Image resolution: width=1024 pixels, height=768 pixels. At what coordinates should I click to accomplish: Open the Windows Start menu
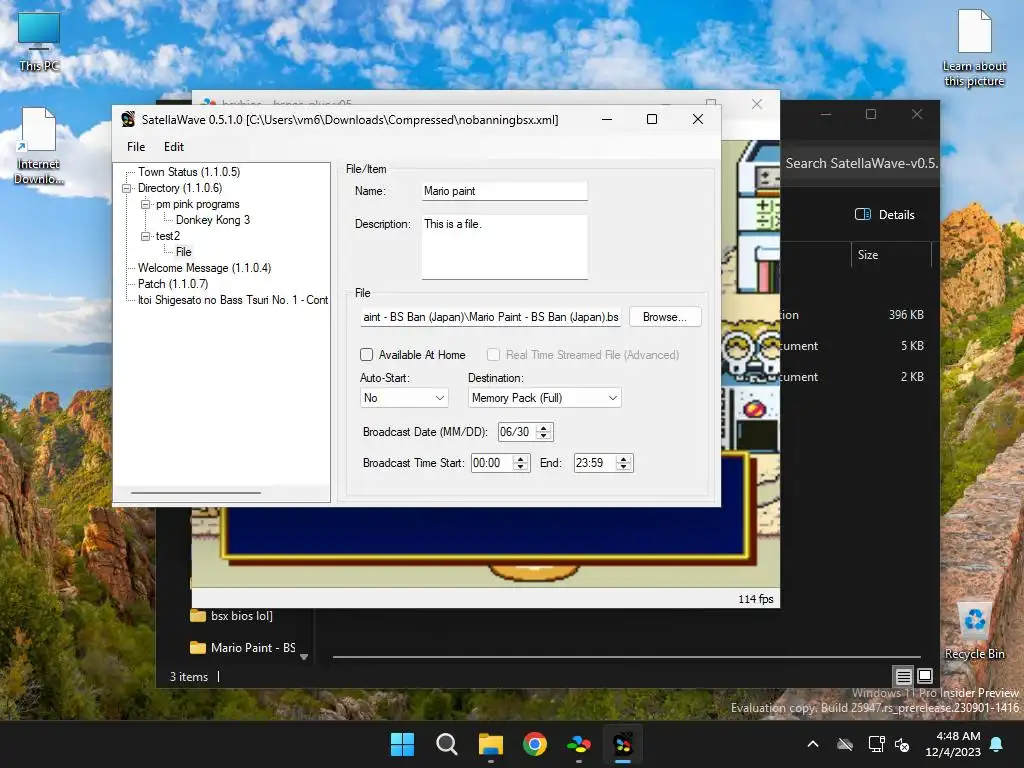[x=402, y=744]
